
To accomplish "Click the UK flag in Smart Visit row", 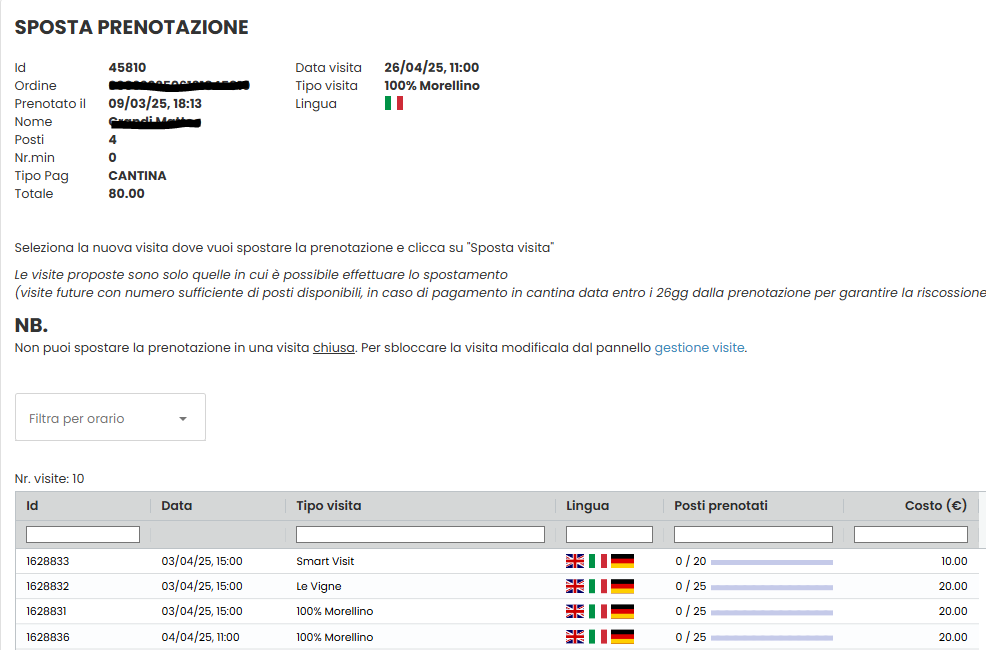I will [x=575, y=561].
